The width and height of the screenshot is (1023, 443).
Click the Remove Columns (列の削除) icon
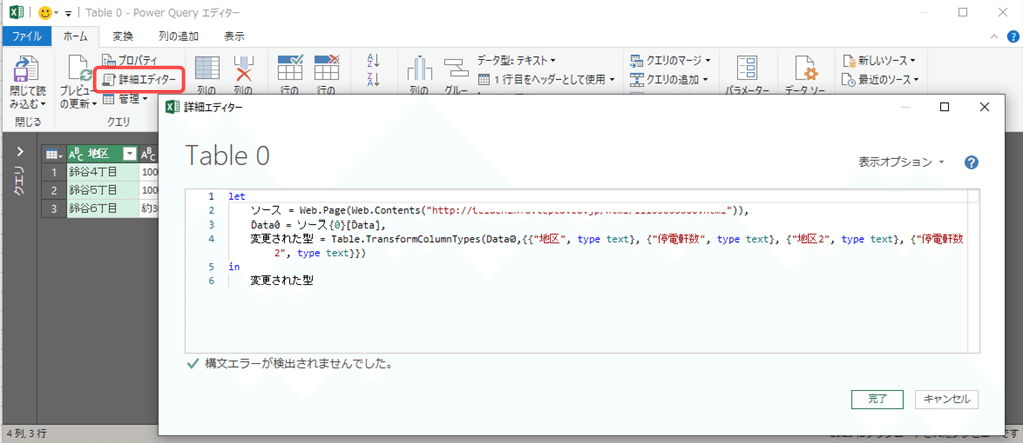[x=243, y=69]
